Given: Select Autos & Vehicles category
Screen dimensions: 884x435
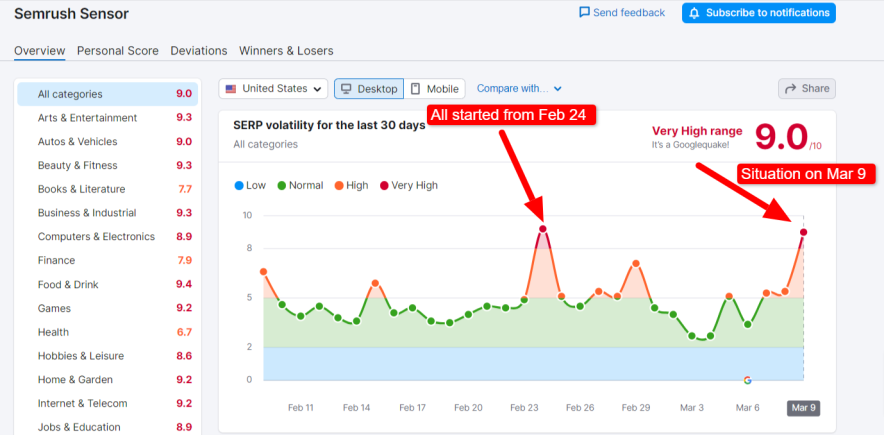Looking at the screenshot, I should [108, 141].
